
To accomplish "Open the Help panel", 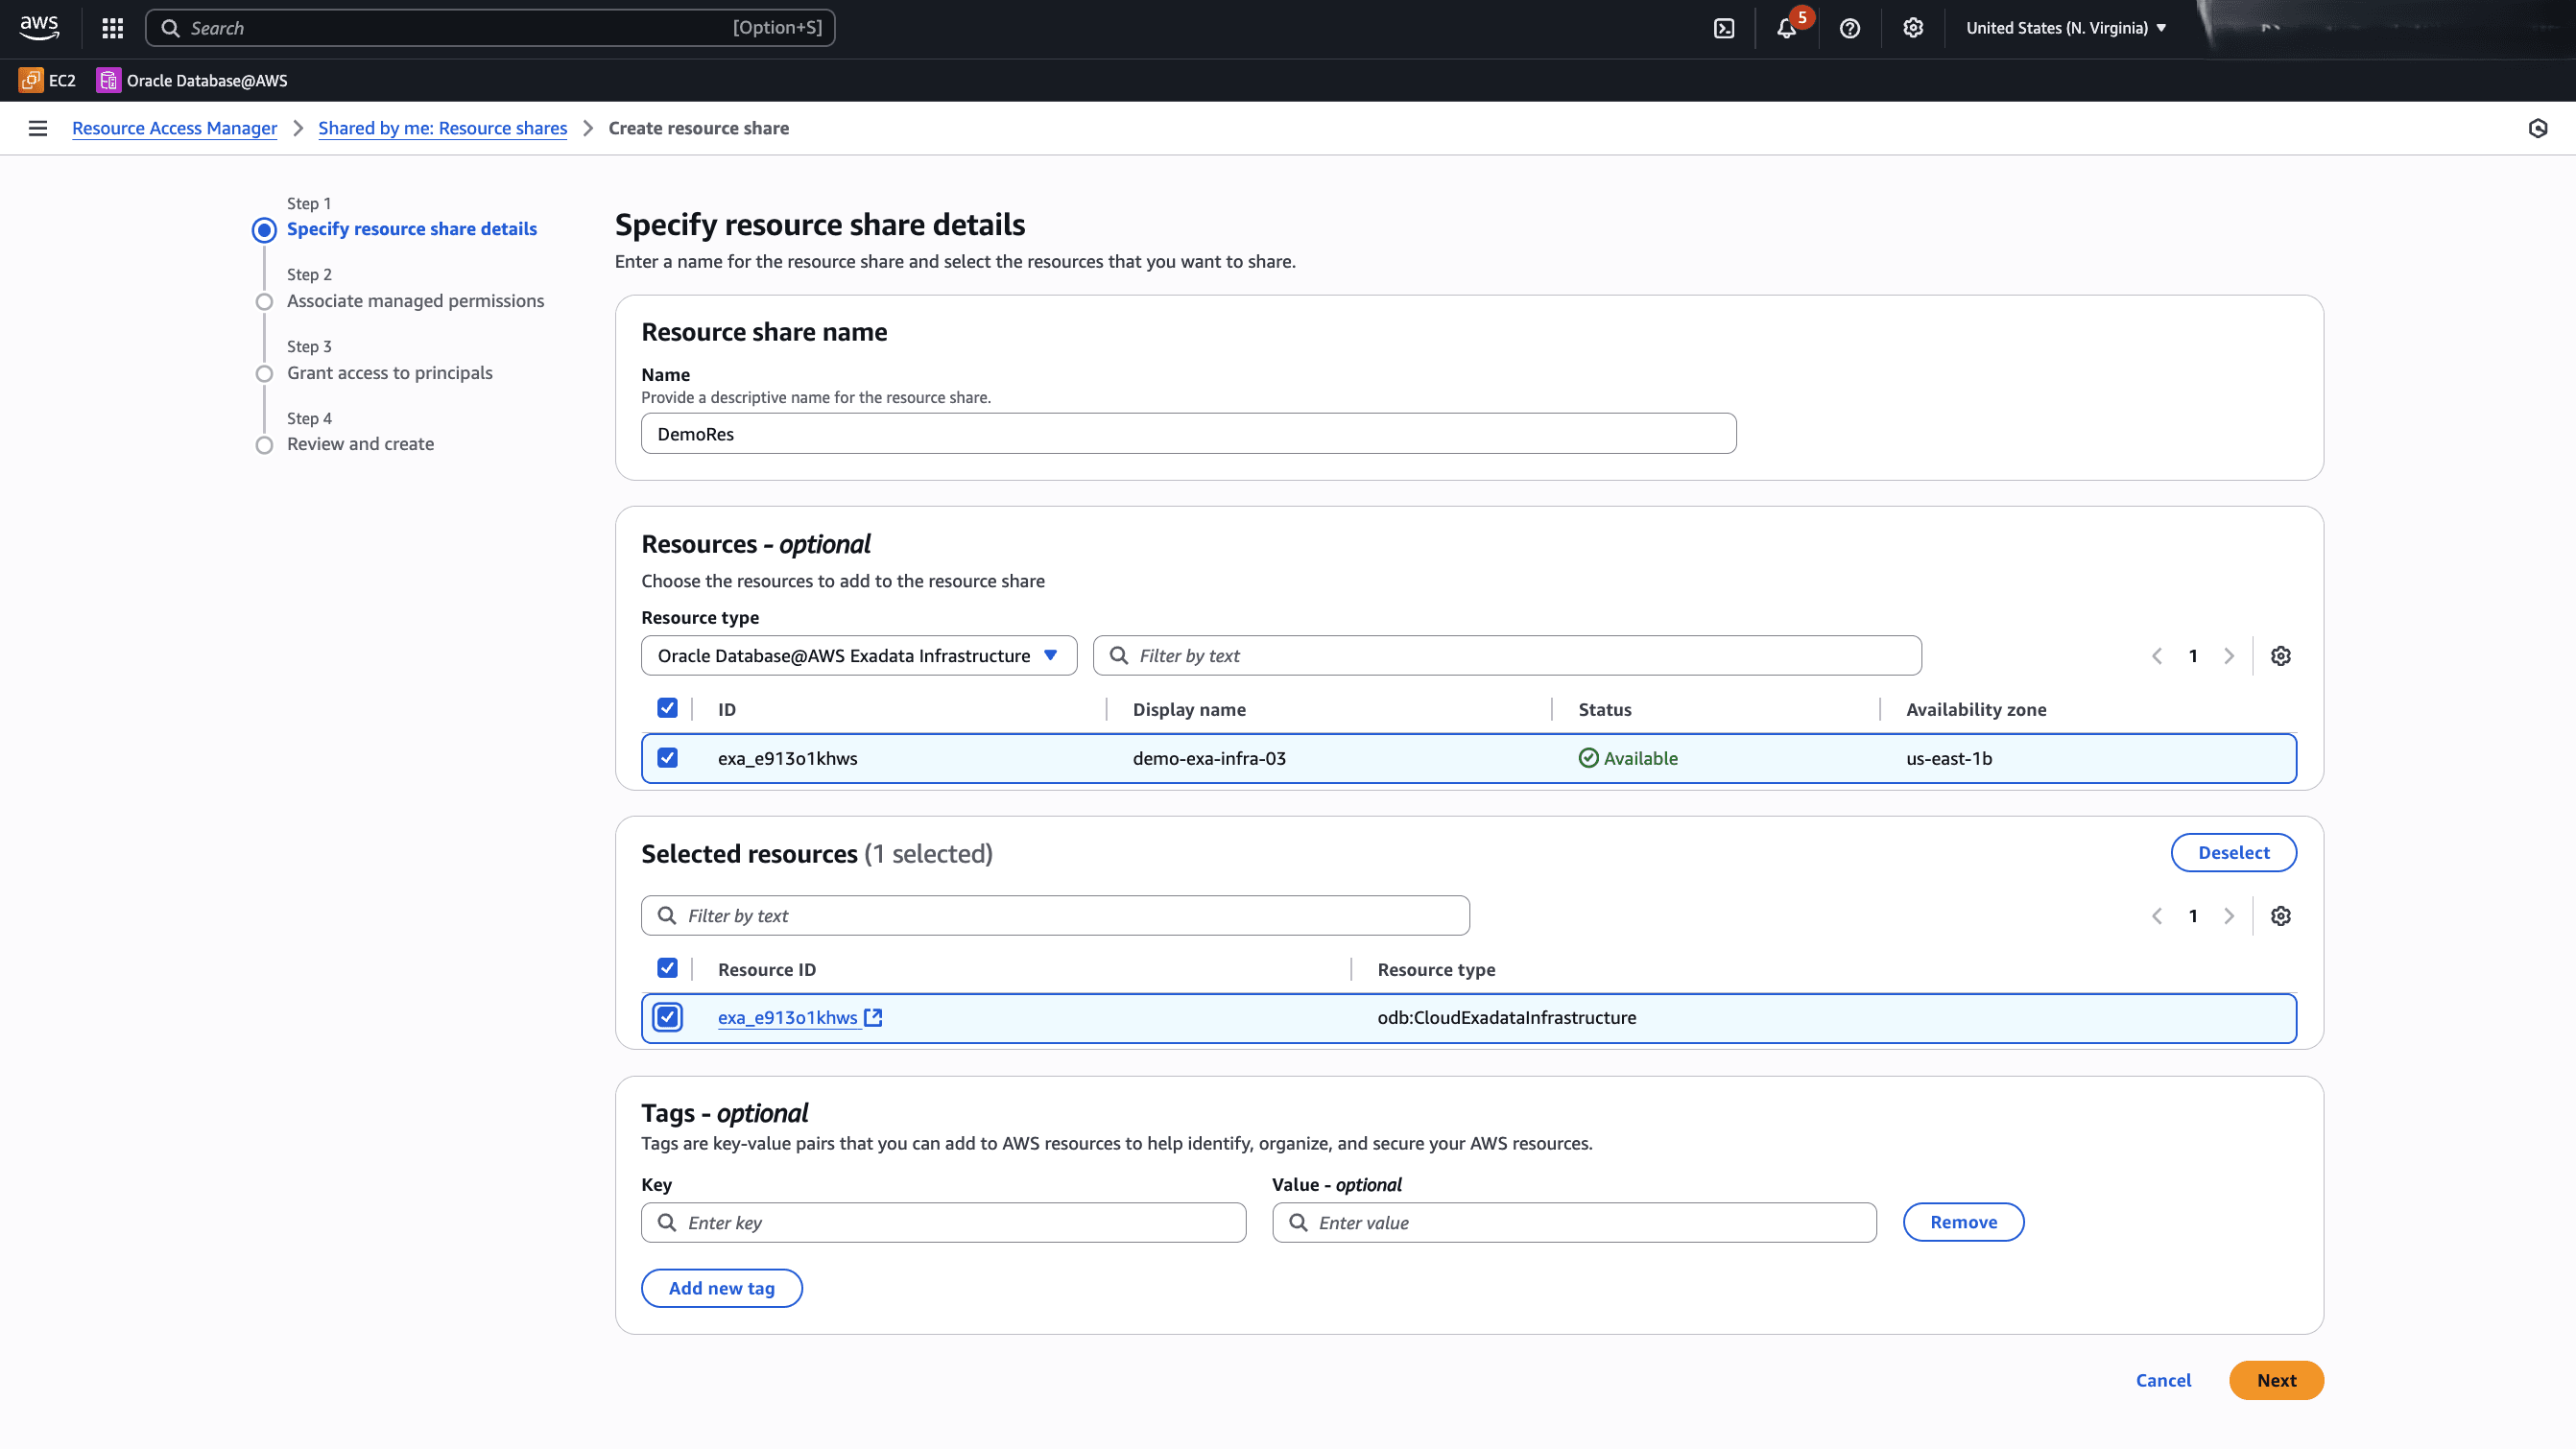I will (1849, 27).
